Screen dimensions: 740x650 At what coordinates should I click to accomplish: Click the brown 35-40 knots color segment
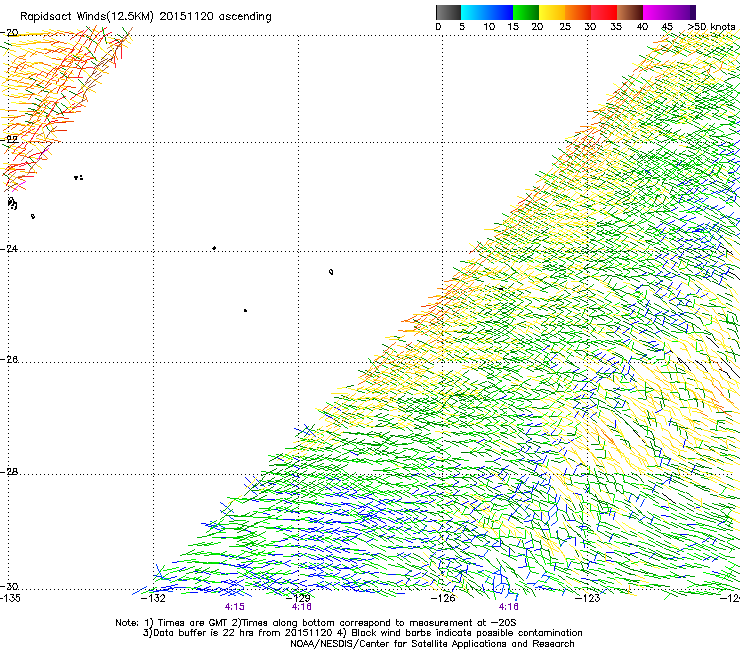(630, 12)
